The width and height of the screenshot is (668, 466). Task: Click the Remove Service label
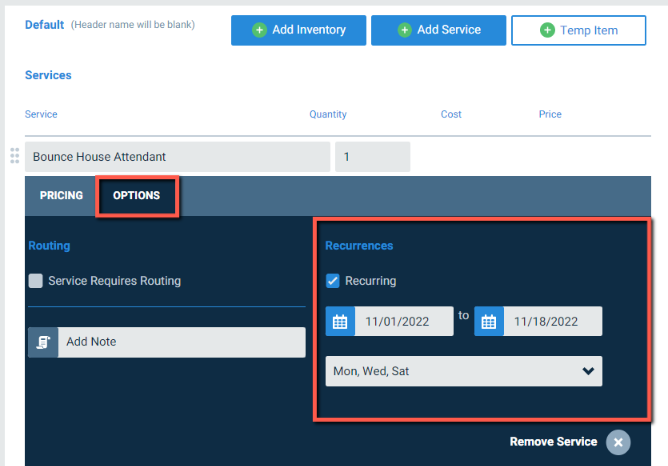[x=553, y=442]
